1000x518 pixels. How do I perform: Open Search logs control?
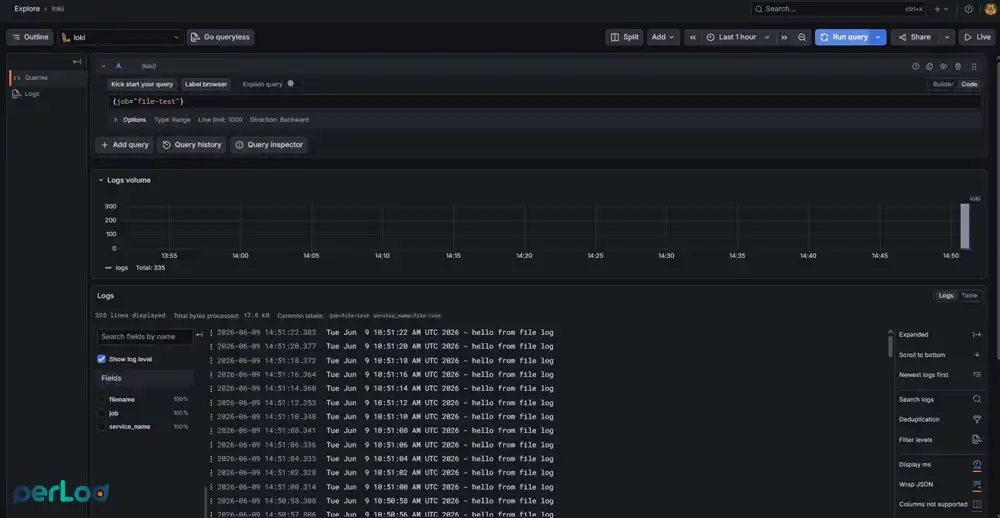(941, 399)
